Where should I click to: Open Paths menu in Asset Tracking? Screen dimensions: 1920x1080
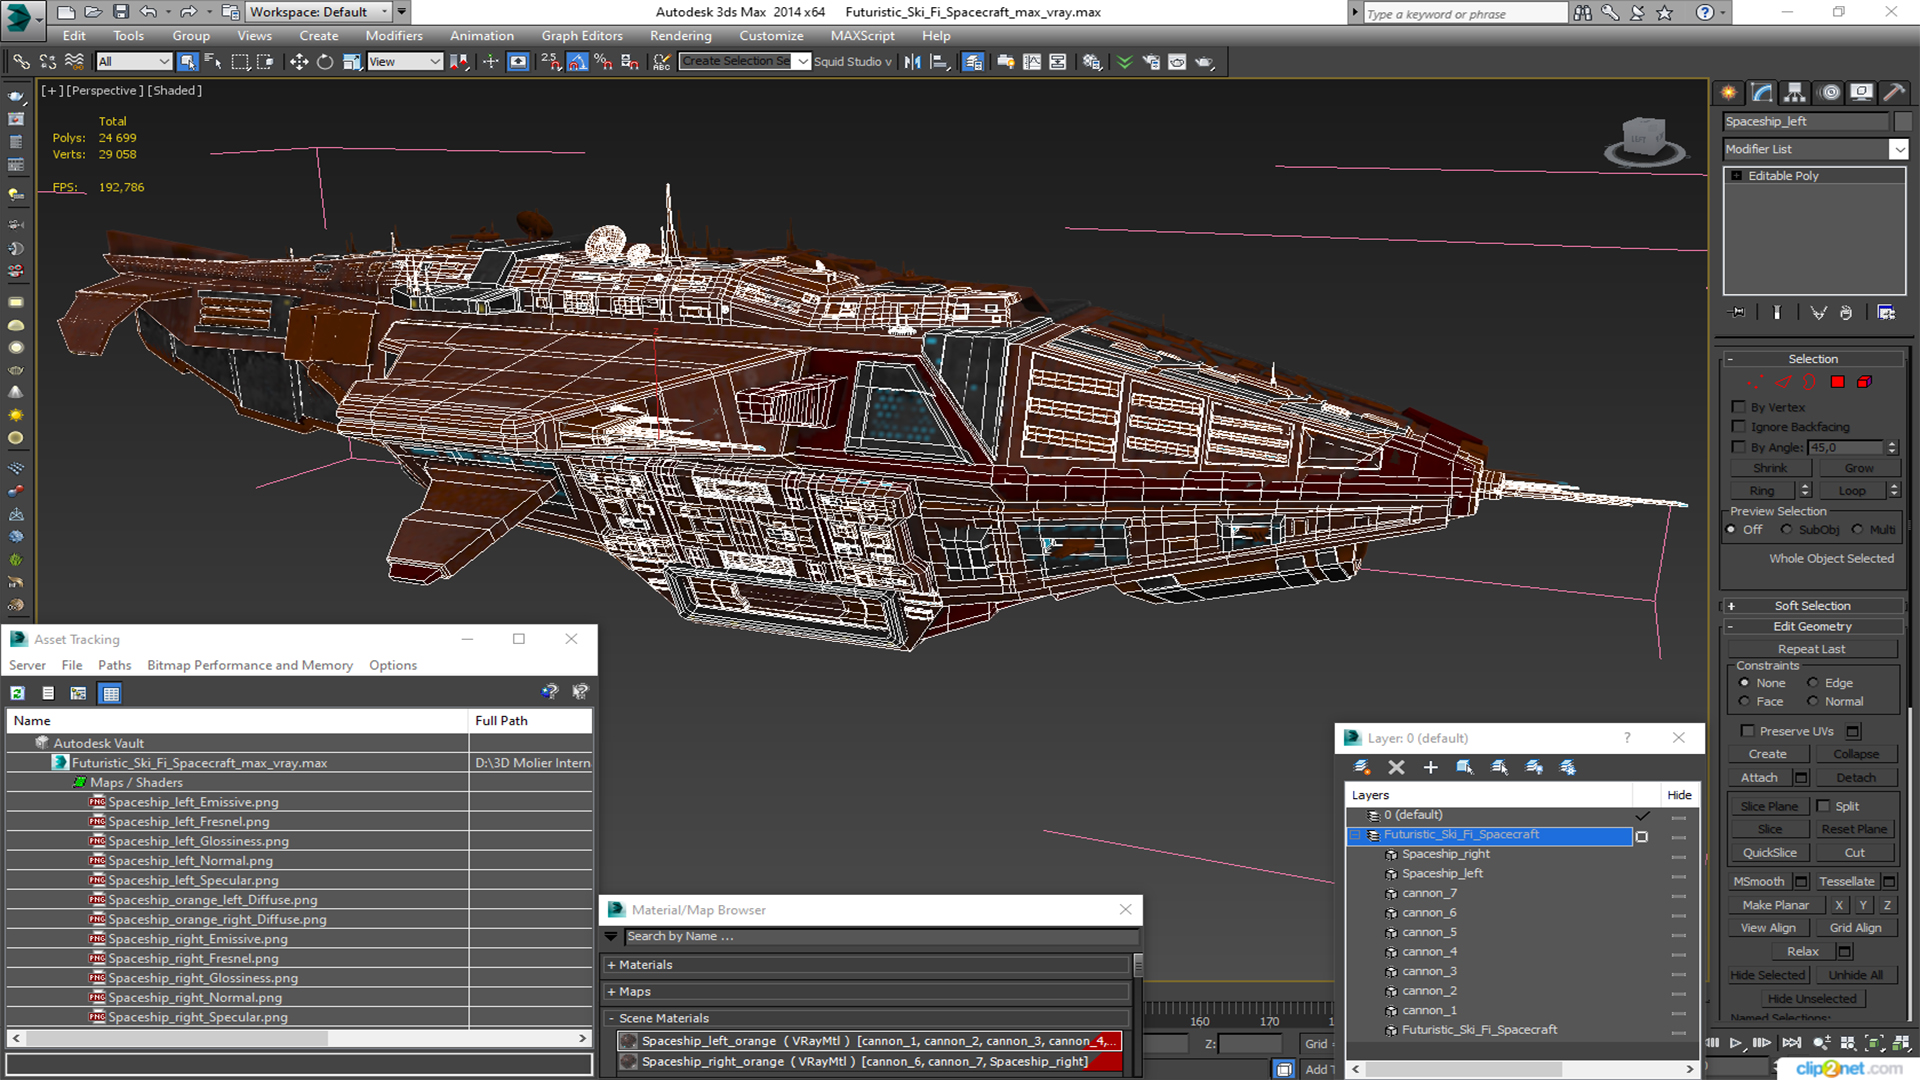pos(114,665)
